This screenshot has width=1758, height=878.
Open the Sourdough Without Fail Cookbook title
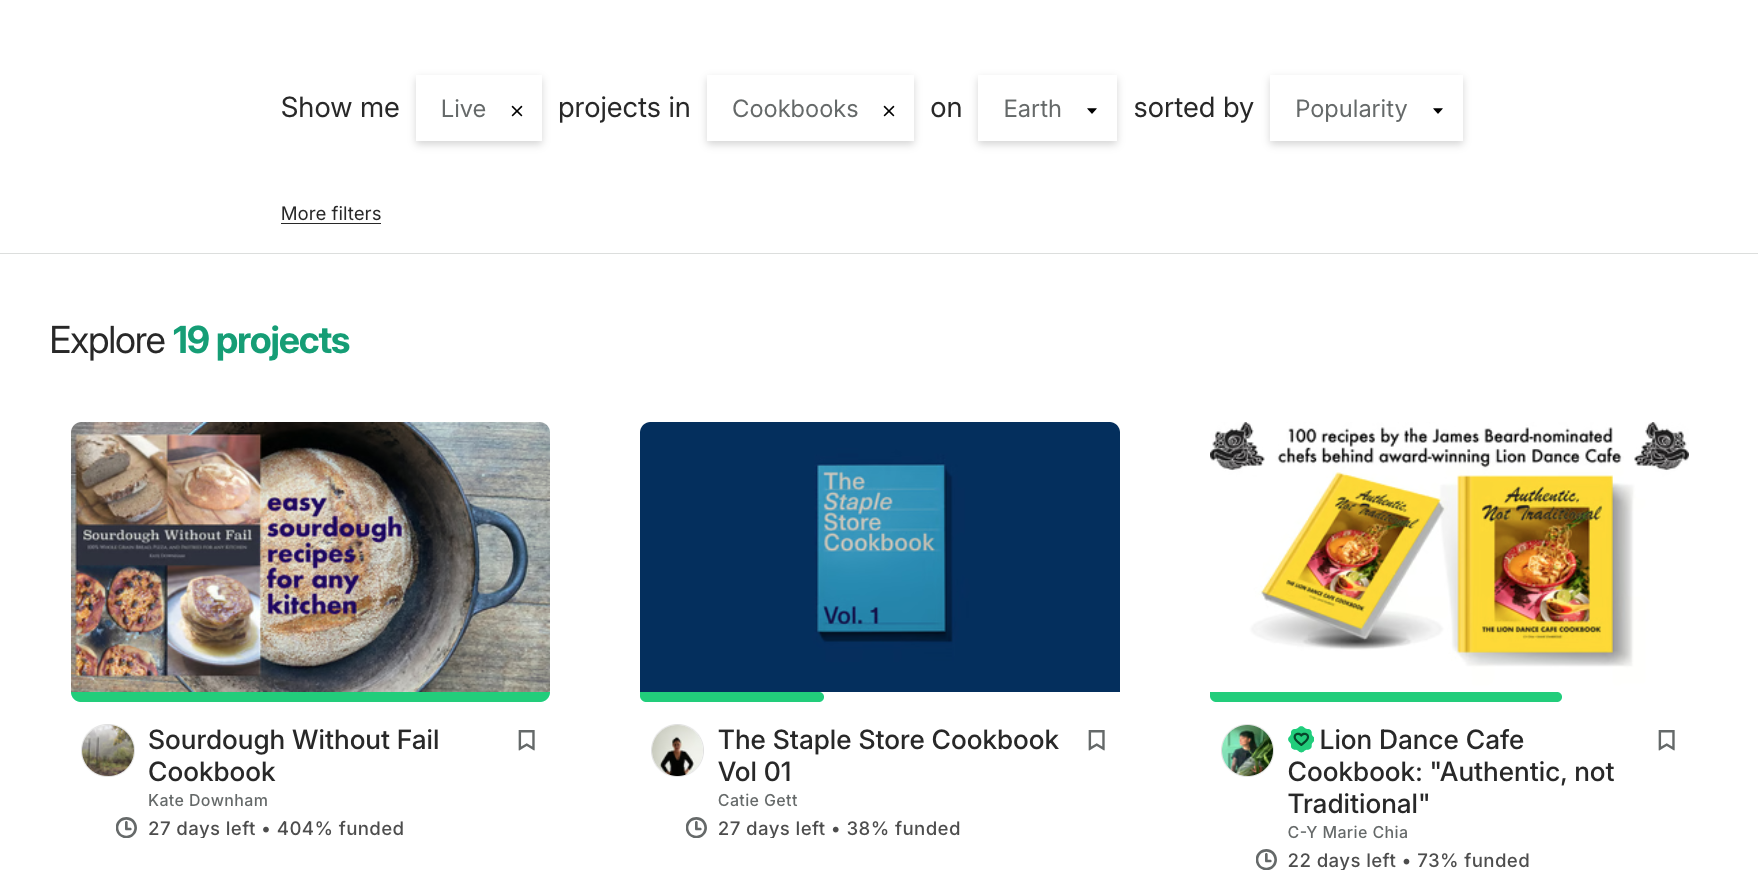293,755
